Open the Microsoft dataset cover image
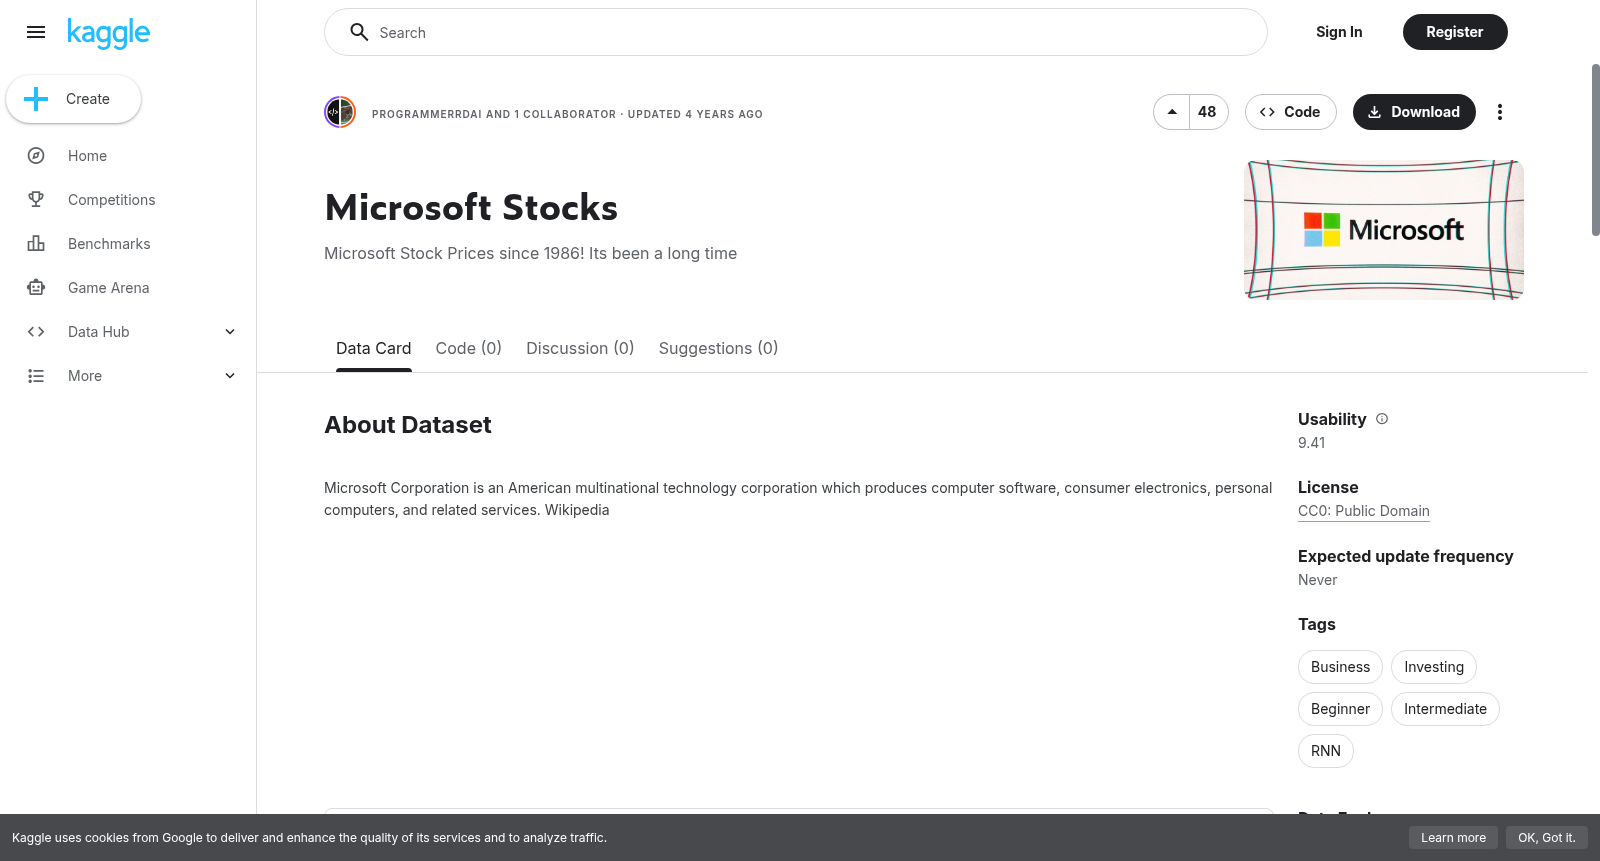The height and width of the screenshot is (861, 1600). point(1384,230)
